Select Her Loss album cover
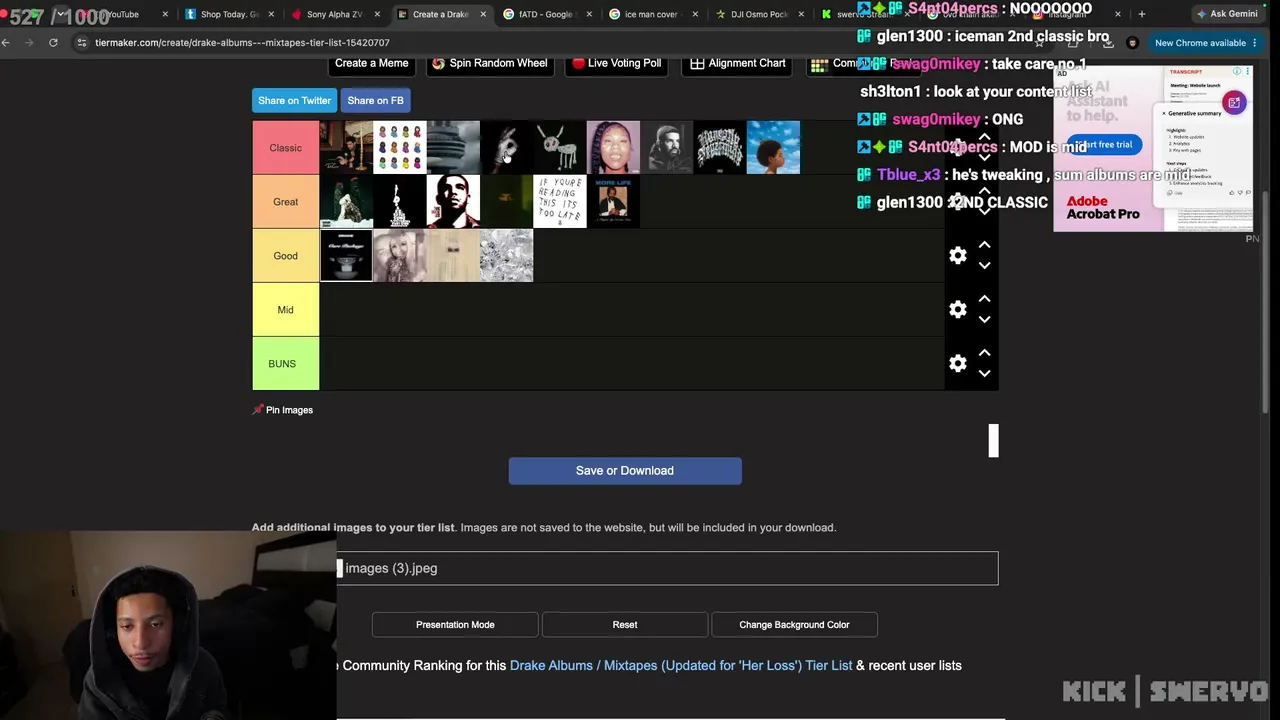This screenshot has width=1280, height=720. point(613,148)
